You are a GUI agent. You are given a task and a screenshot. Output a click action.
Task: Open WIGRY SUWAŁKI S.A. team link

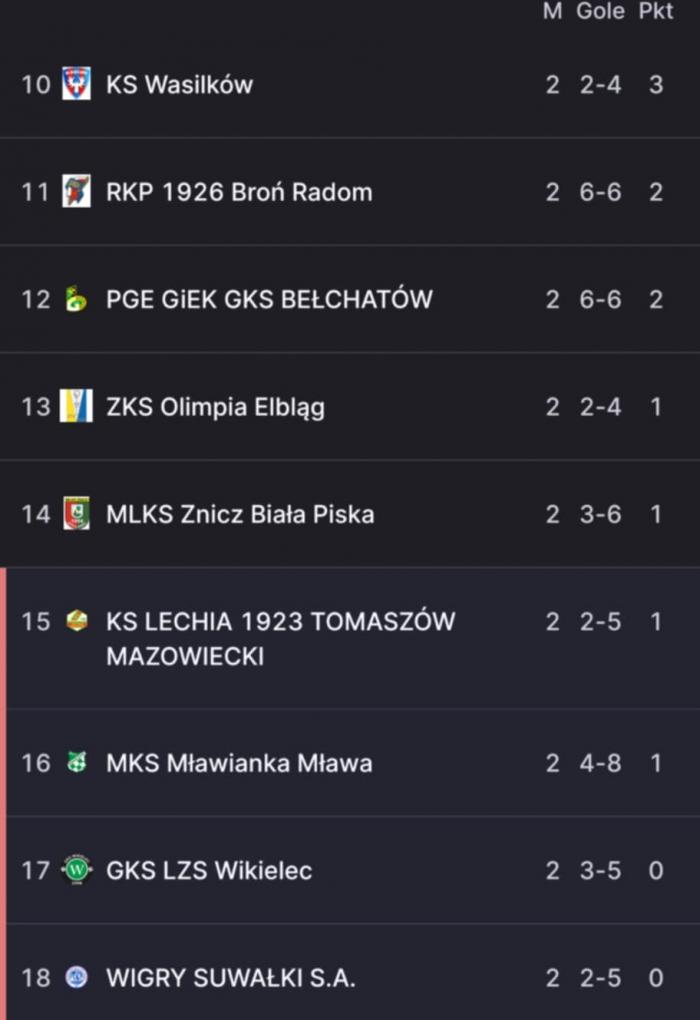tap(230, 977)
